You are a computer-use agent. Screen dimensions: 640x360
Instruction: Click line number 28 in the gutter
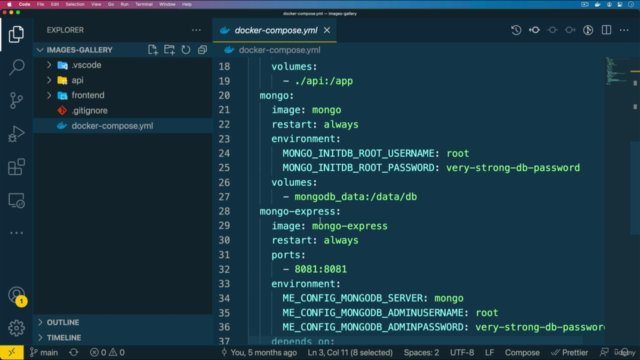point(224,211)
